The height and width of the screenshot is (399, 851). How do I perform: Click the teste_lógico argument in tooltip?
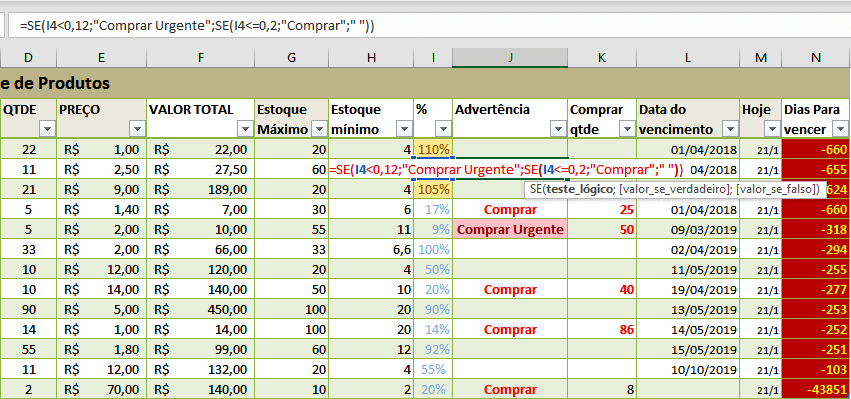[x=579, y=189]
